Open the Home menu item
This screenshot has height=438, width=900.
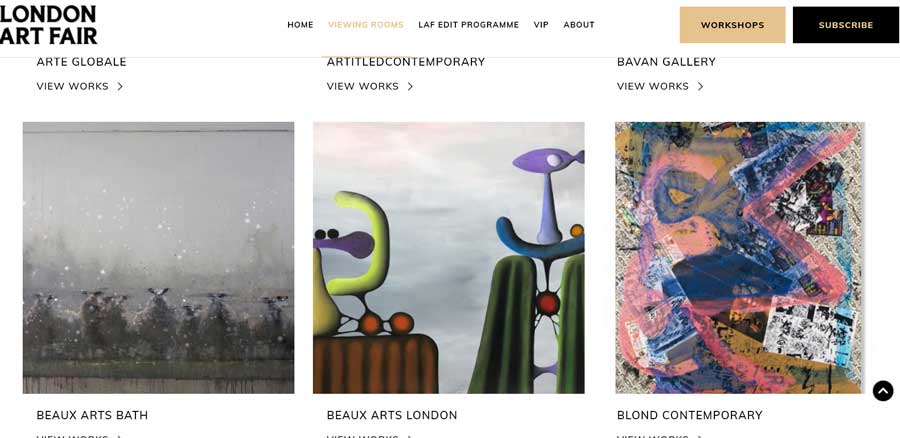(300, 25)
